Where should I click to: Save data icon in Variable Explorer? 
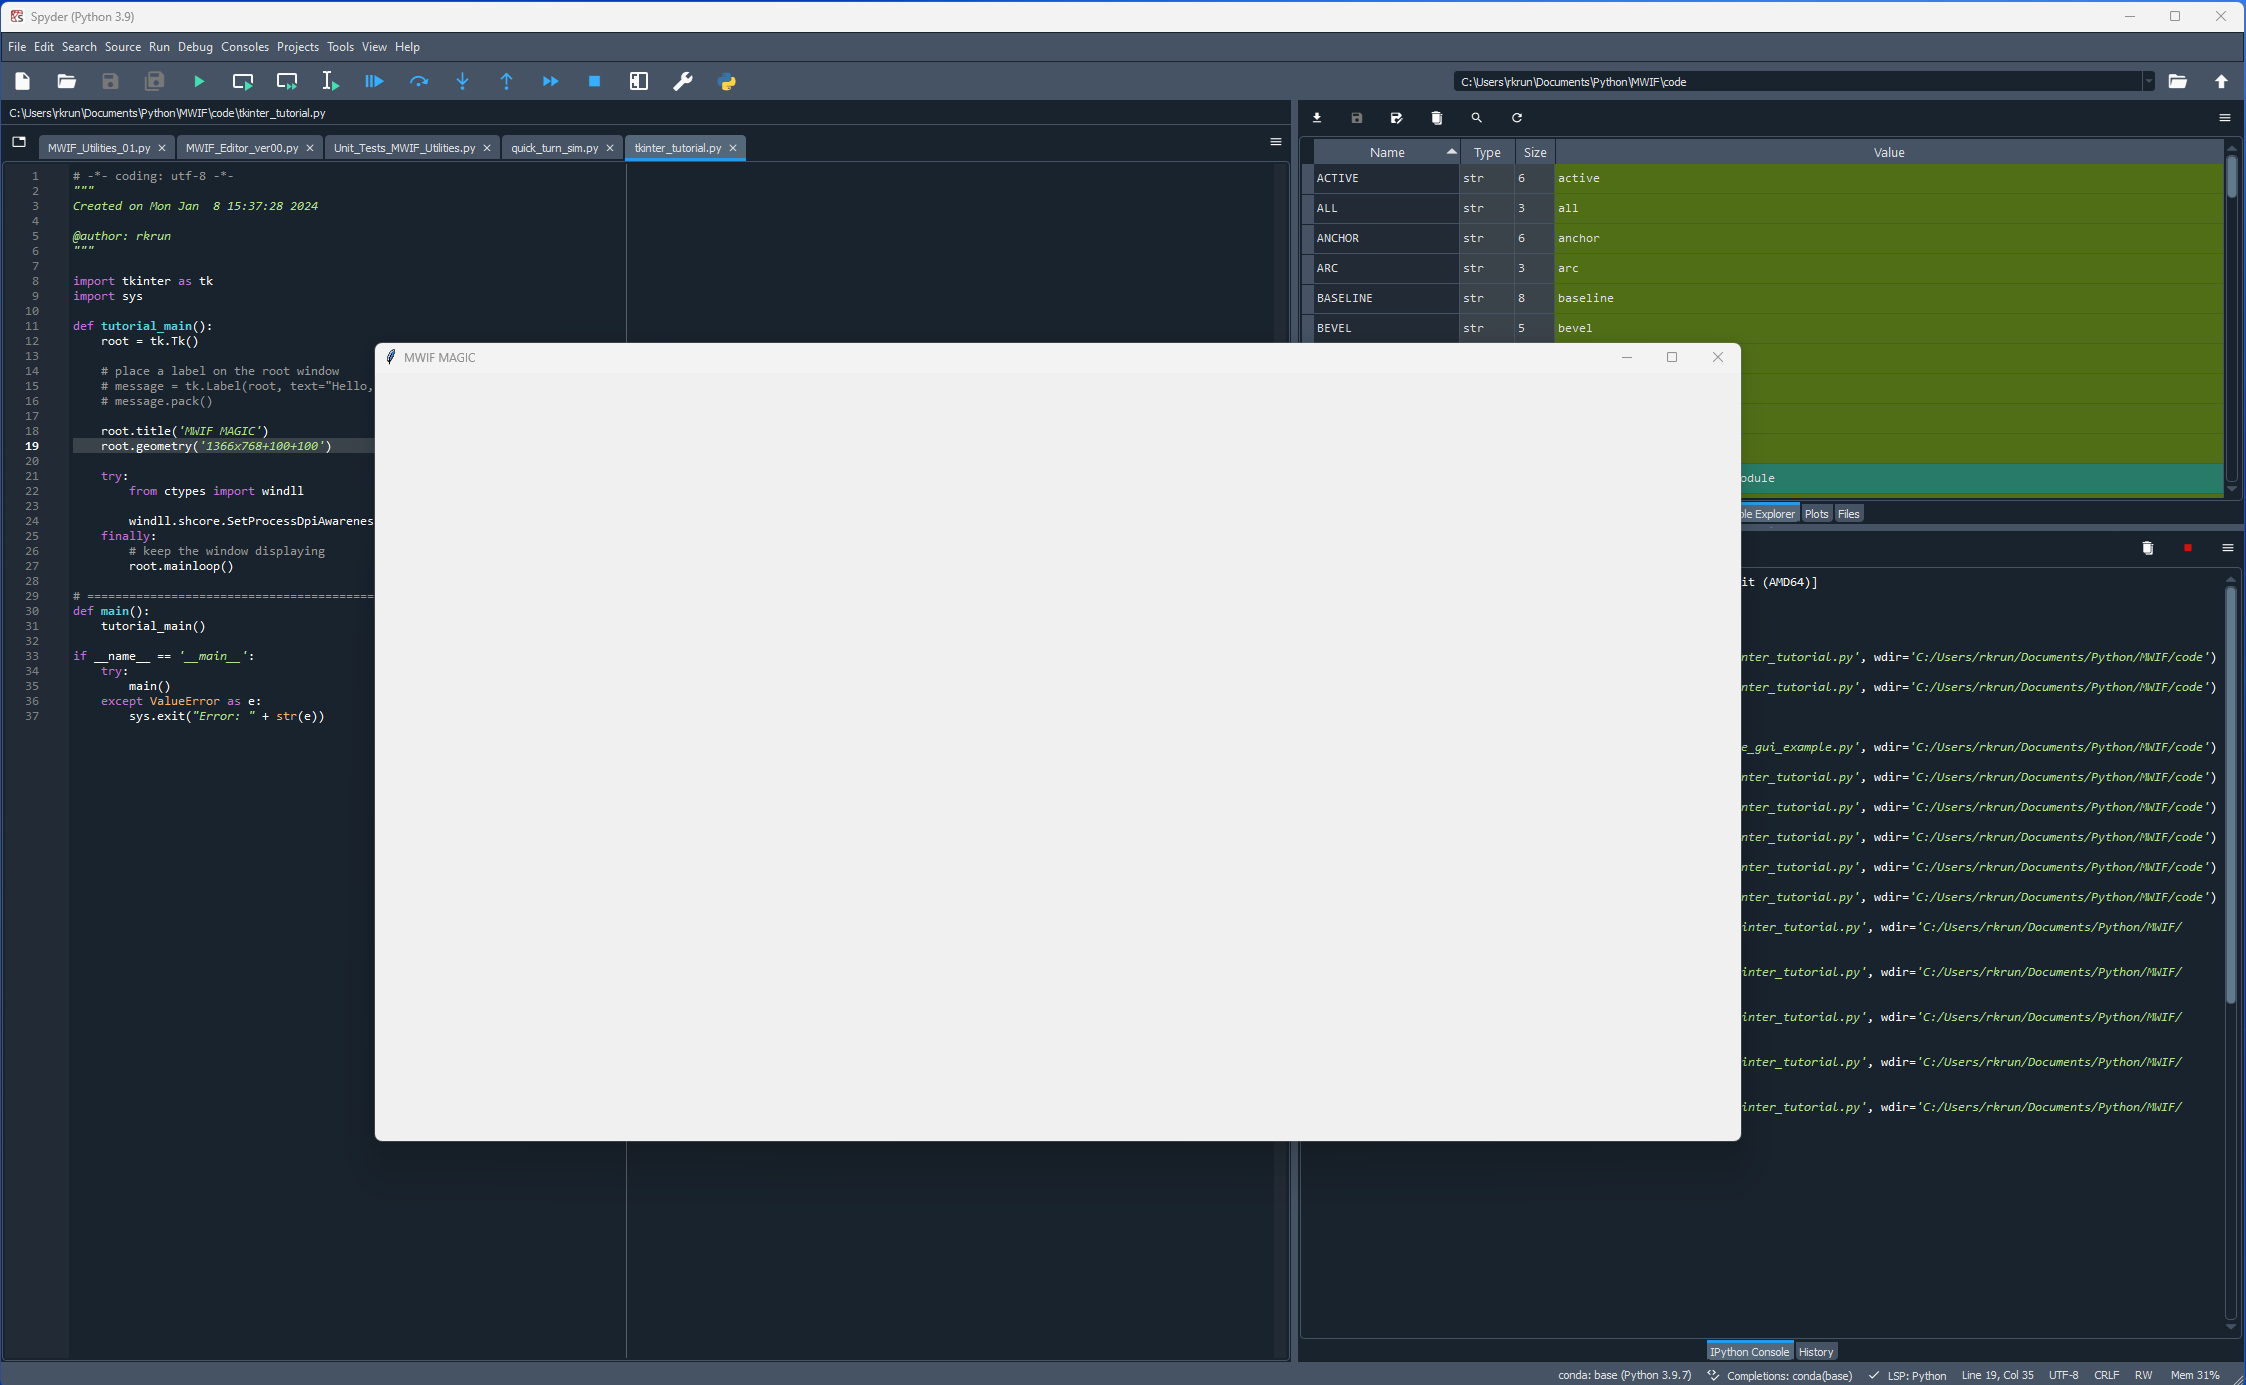click(1357, 118)
